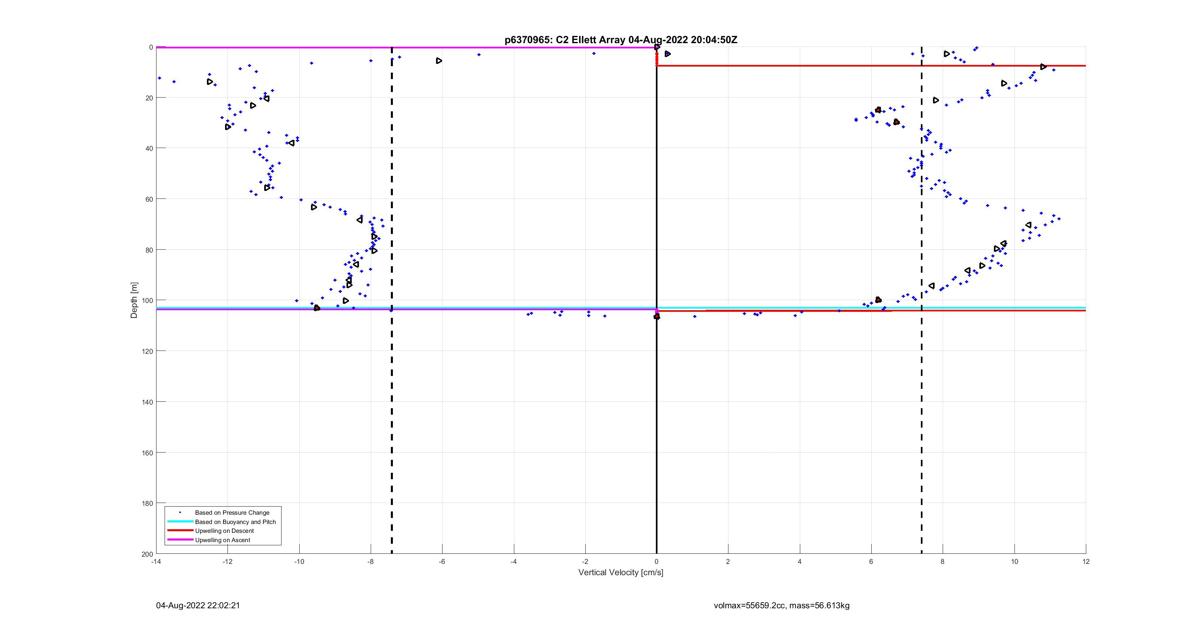Click the x-axis tick label '12'
This screenshot has width=1200, height=622.
click(1086, 561)
